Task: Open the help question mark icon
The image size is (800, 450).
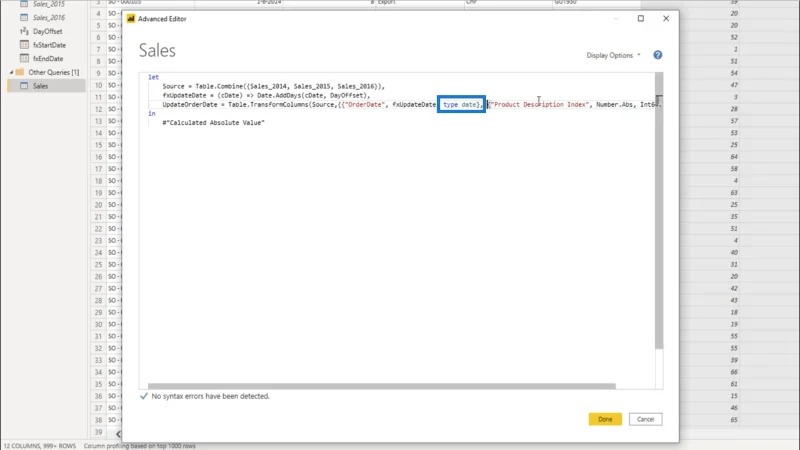Action: pyautogui.click(x=658, y=55)
